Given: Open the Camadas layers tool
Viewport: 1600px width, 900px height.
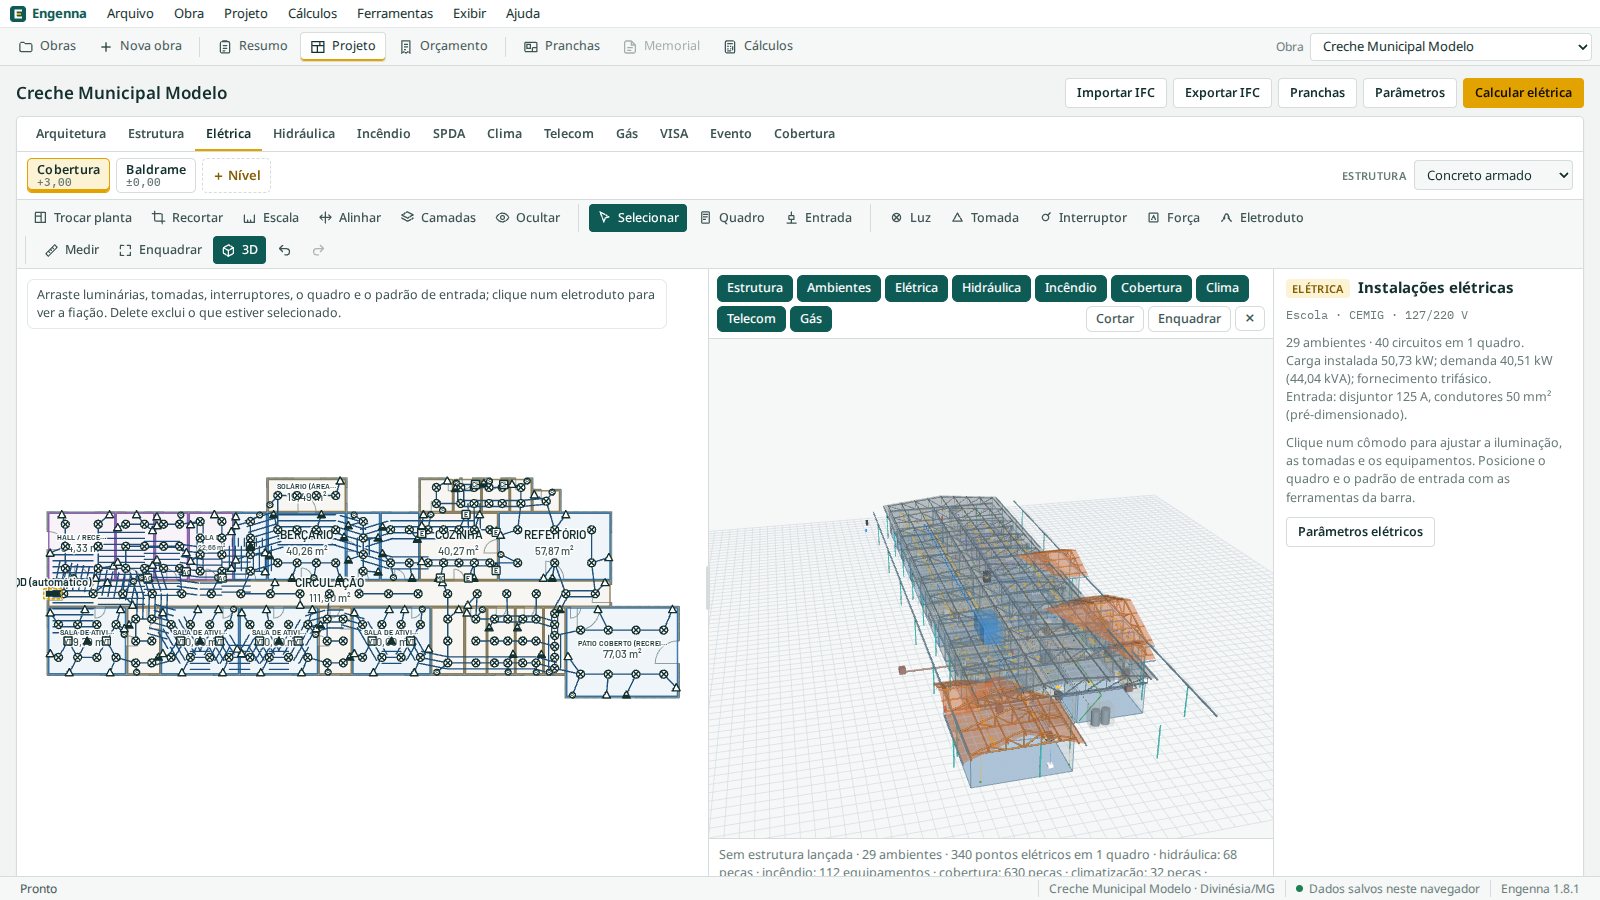Looking at the screenshot, I should coord(438,218).
